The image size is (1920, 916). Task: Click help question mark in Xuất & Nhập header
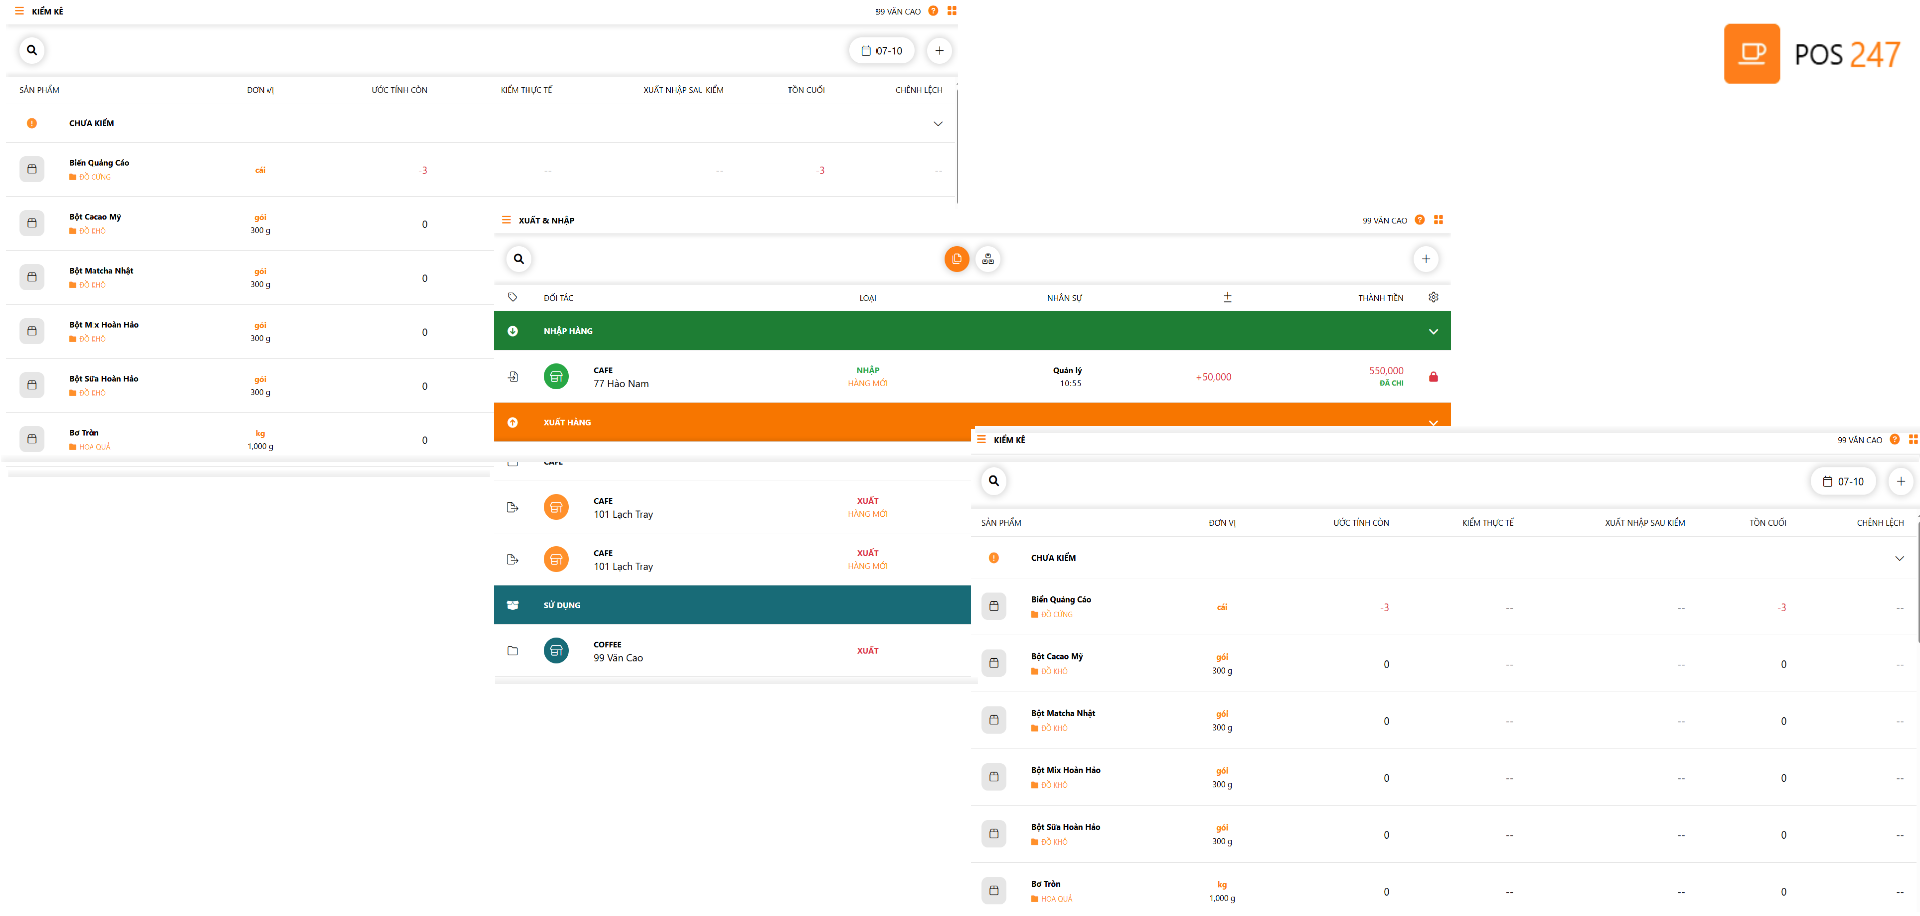[x=1419, y=220]
